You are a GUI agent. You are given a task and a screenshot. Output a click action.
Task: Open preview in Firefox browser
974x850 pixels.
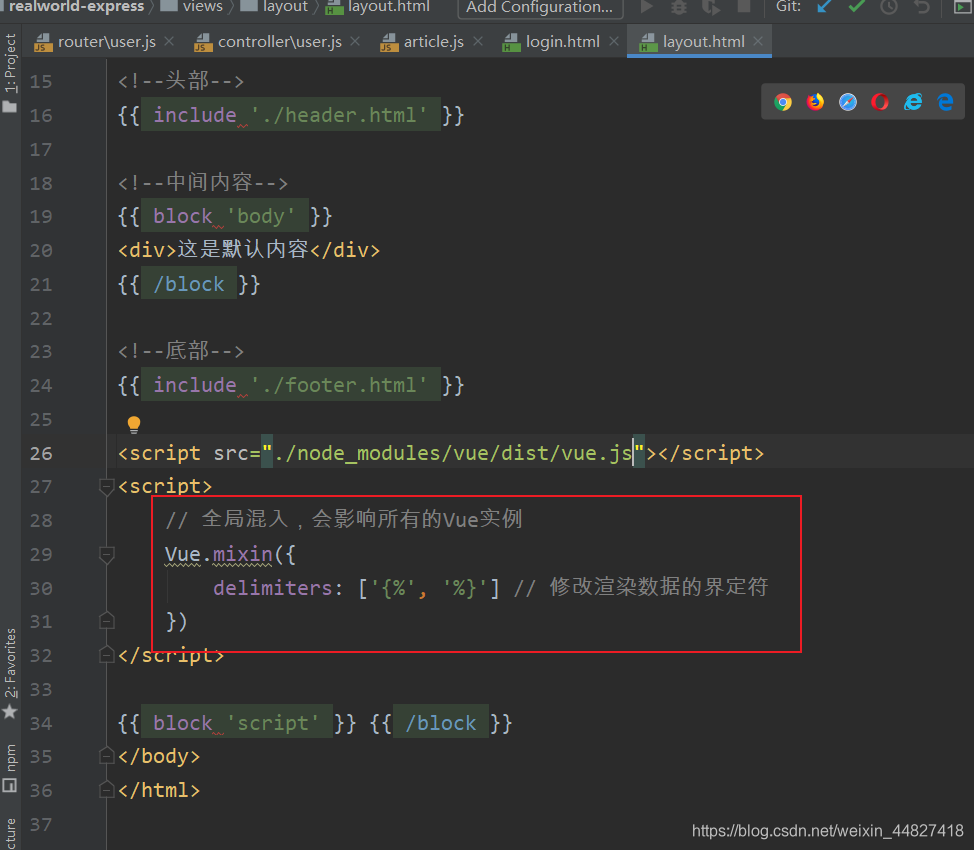click(815, 102)
